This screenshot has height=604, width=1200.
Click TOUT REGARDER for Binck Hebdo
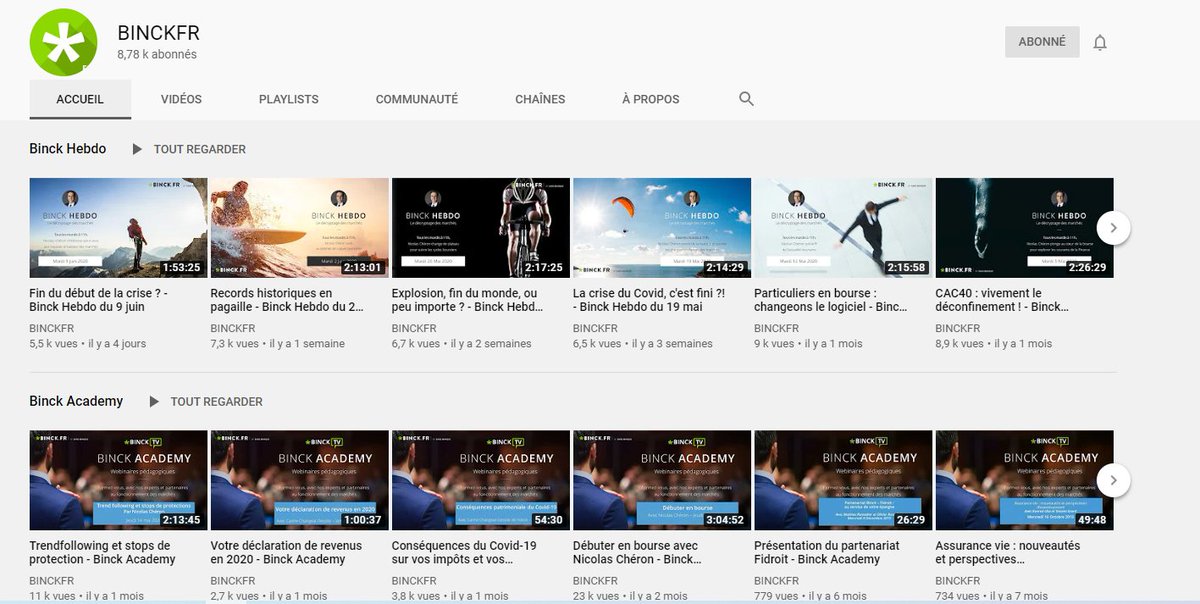tap(200, 149)
